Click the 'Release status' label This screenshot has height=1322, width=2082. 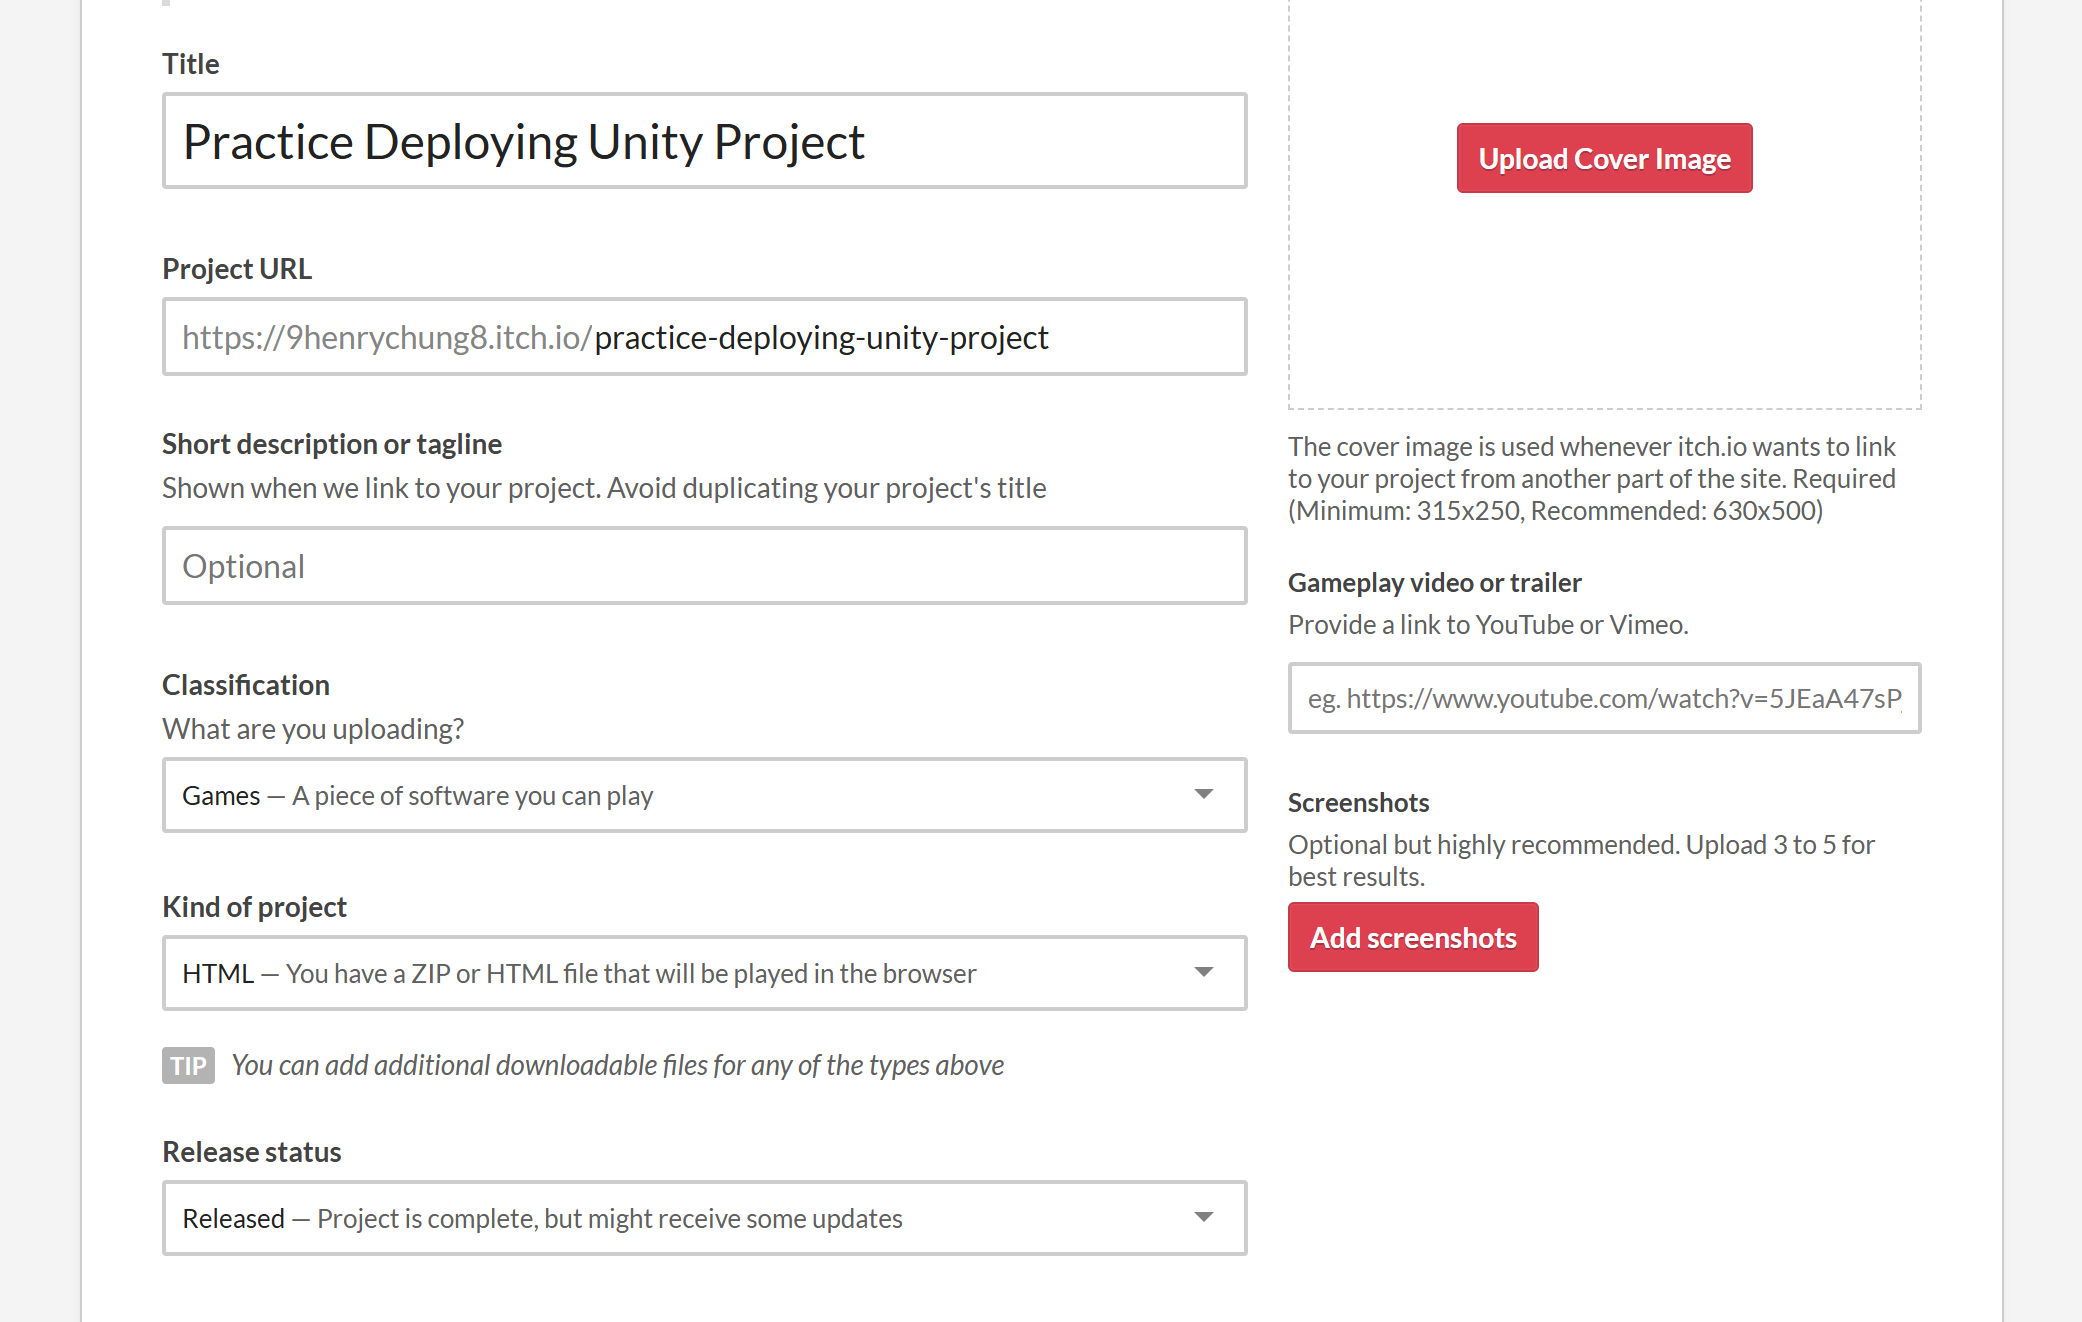pyautogui.click(x=252, y=1152)
